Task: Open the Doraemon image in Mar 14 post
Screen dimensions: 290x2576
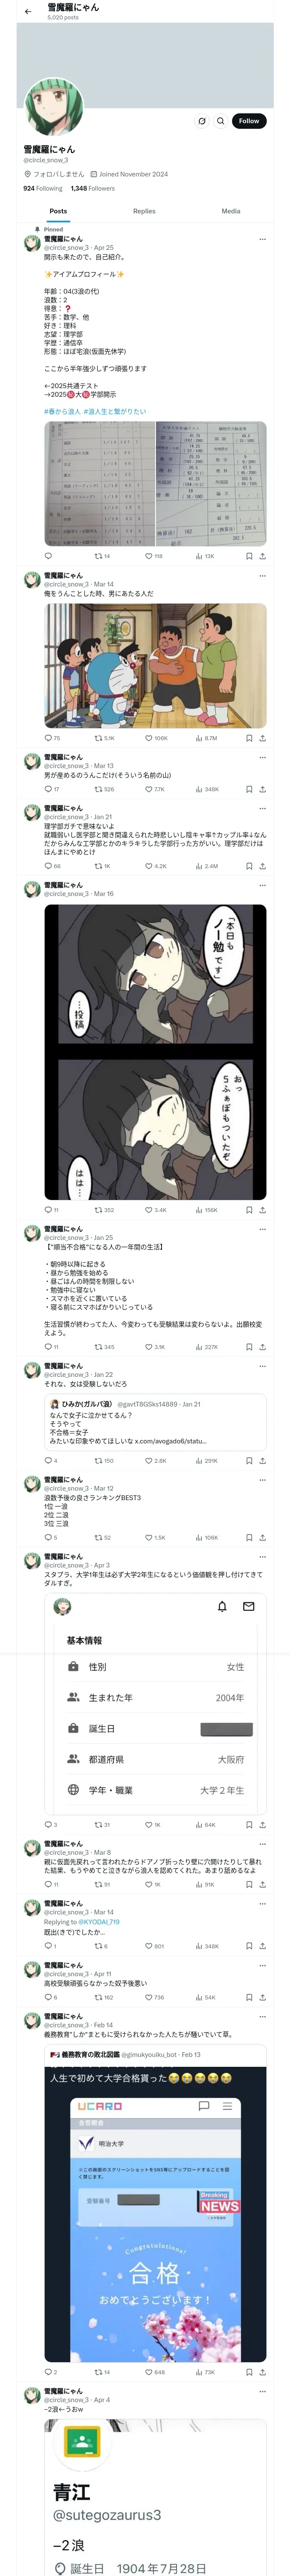Action: click(x=155, y=665)
